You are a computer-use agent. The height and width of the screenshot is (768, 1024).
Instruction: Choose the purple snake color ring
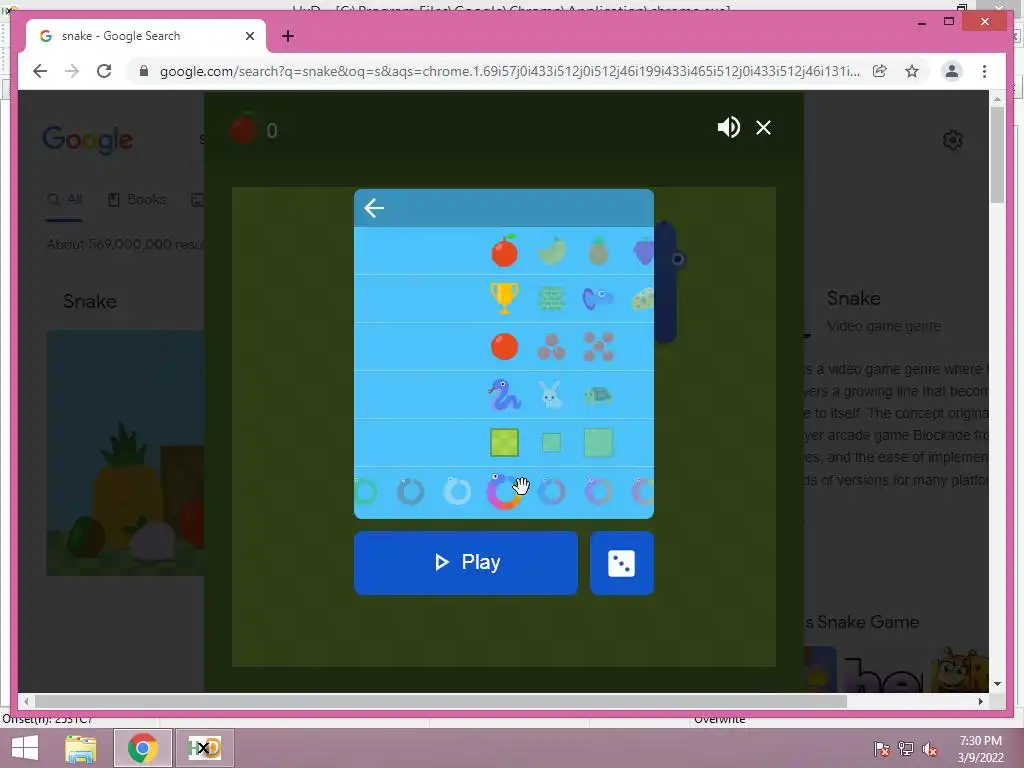pyautogui.click(x=598, y=492)
